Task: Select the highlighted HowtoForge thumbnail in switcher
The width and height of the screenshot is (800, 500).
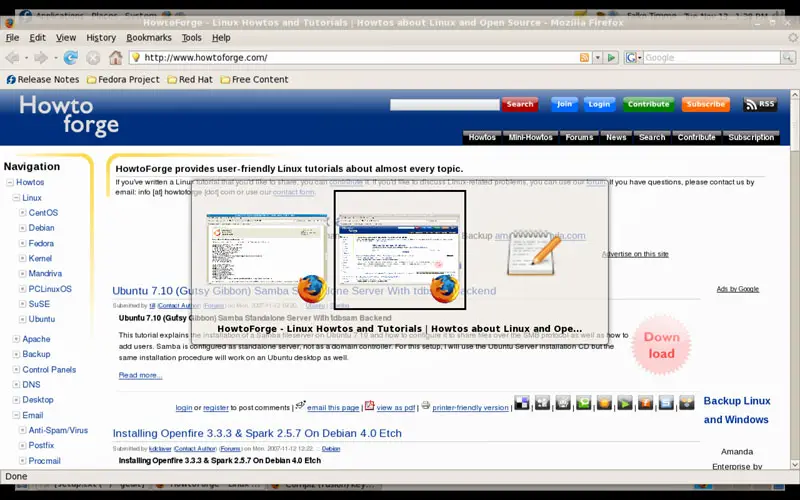Action: point(399,250)
